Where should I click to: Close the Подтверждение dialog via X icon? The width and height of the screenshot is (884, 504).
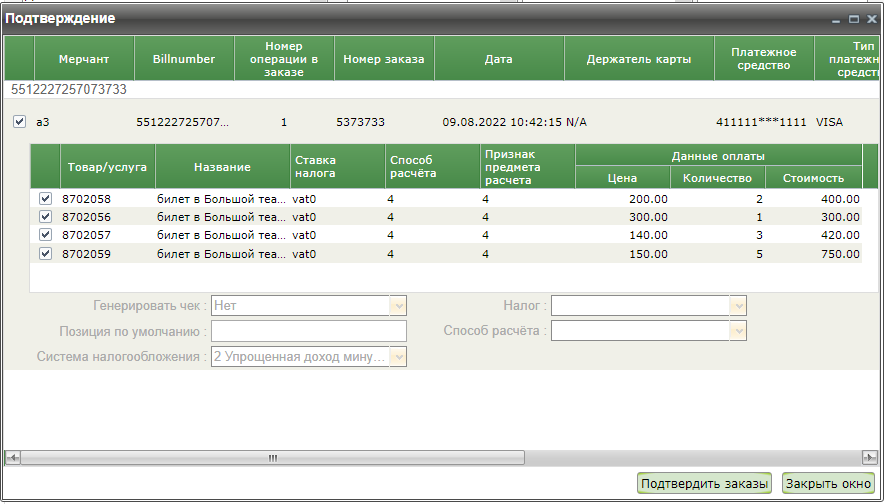coord(871,19)
